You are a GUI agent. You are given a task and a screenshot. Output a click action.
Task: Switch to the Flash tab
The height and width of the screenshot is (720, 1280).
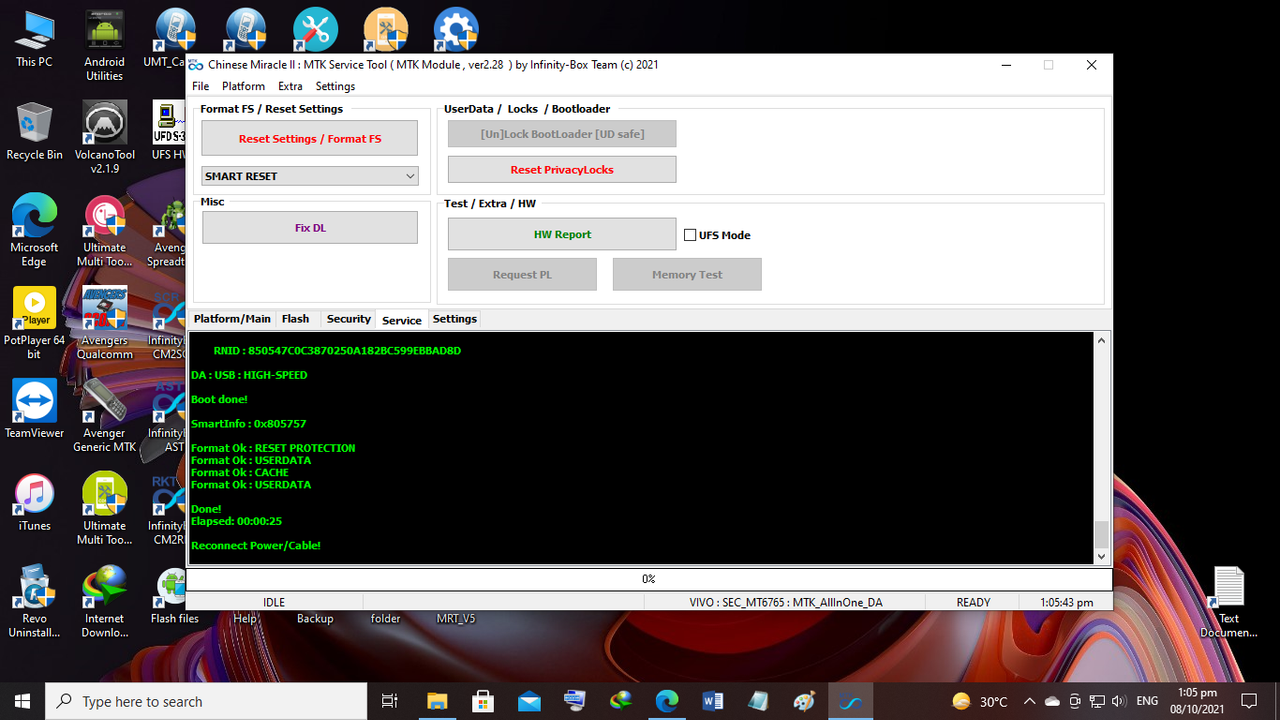pyautogui.click(x=295, y=319)
